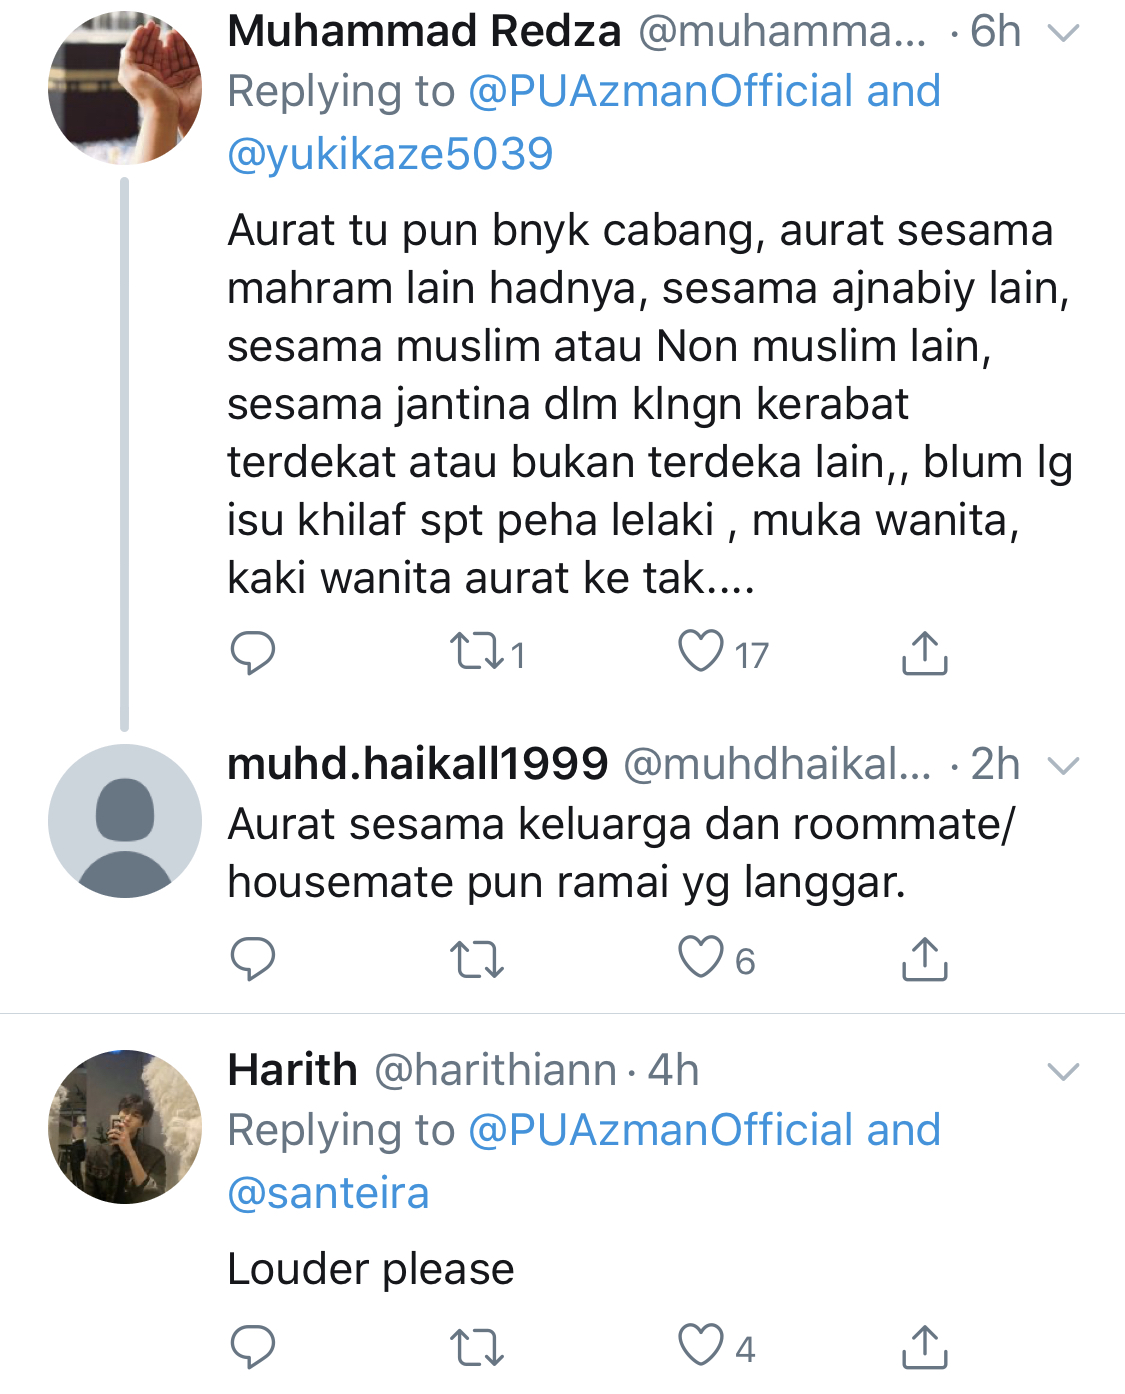Open options chevron on Harith's tweet
The image size is (1125, 1394).
[x=1062, y=1072]
